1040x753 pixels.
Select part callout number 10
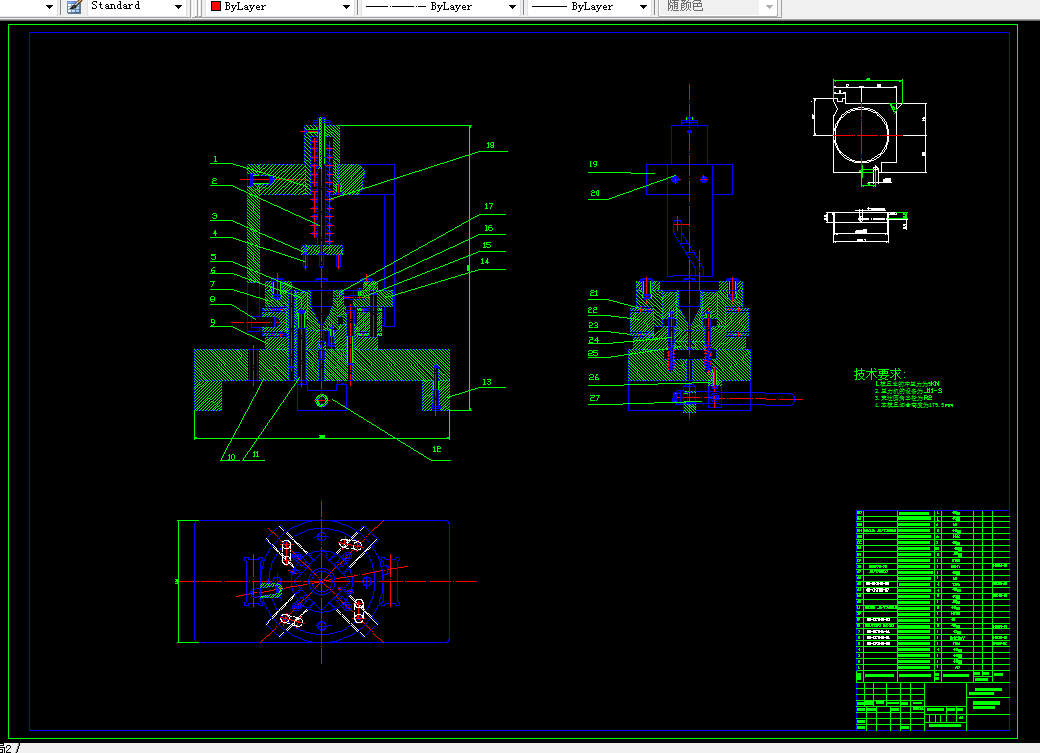[x=230, y=456]
